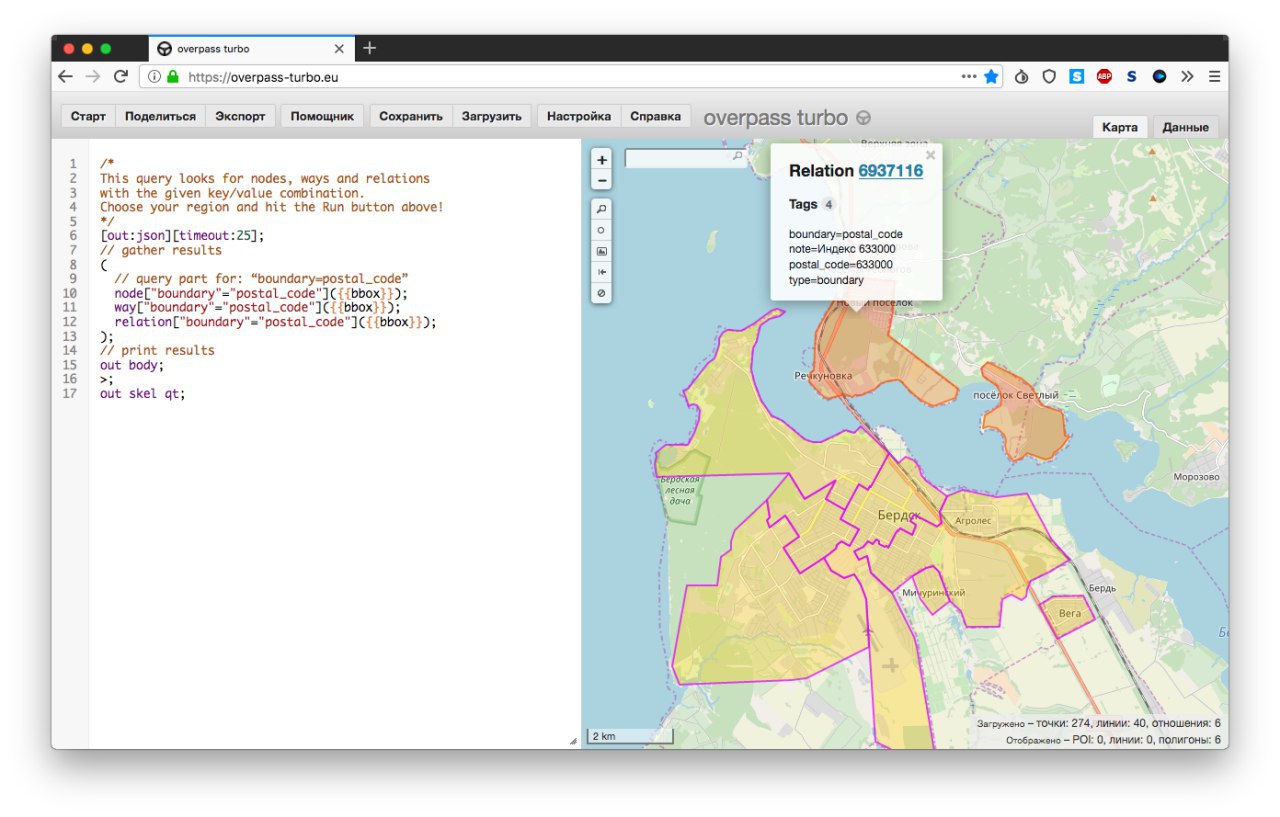Click the Сохранить save button
The image size is (1280, 817).
411,116
